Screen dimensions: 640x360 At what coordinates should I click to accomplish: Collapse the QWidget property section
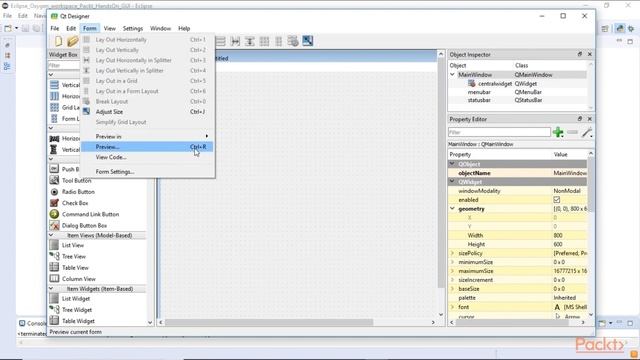coord(452,182)
